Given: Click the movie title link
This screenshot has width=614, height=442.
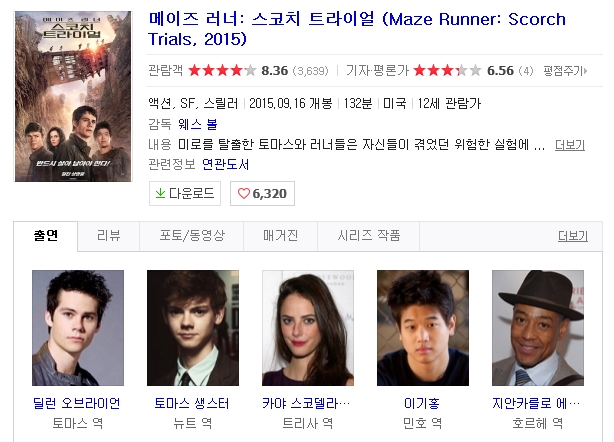Looking at the screenshot, I should [x=357, y=29].
